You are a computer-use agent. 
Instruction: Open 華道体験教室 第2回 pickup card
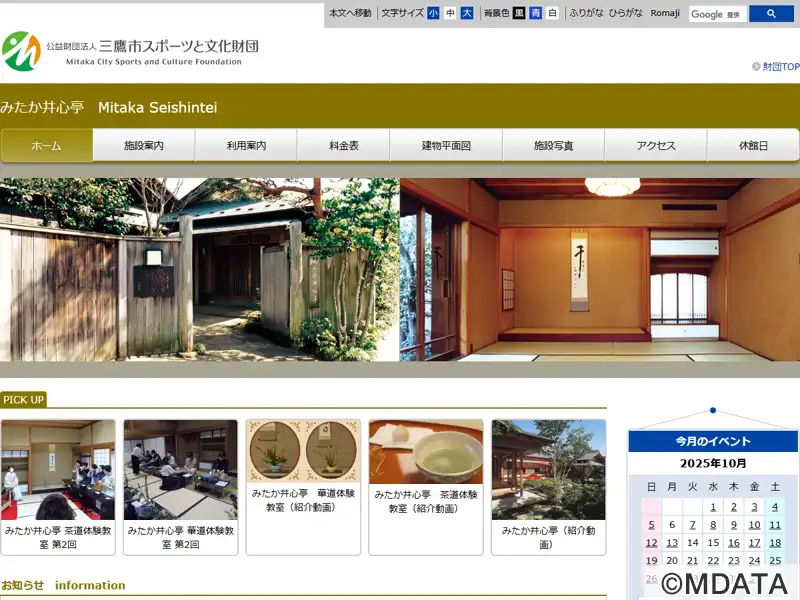click(x=181, y=487)
